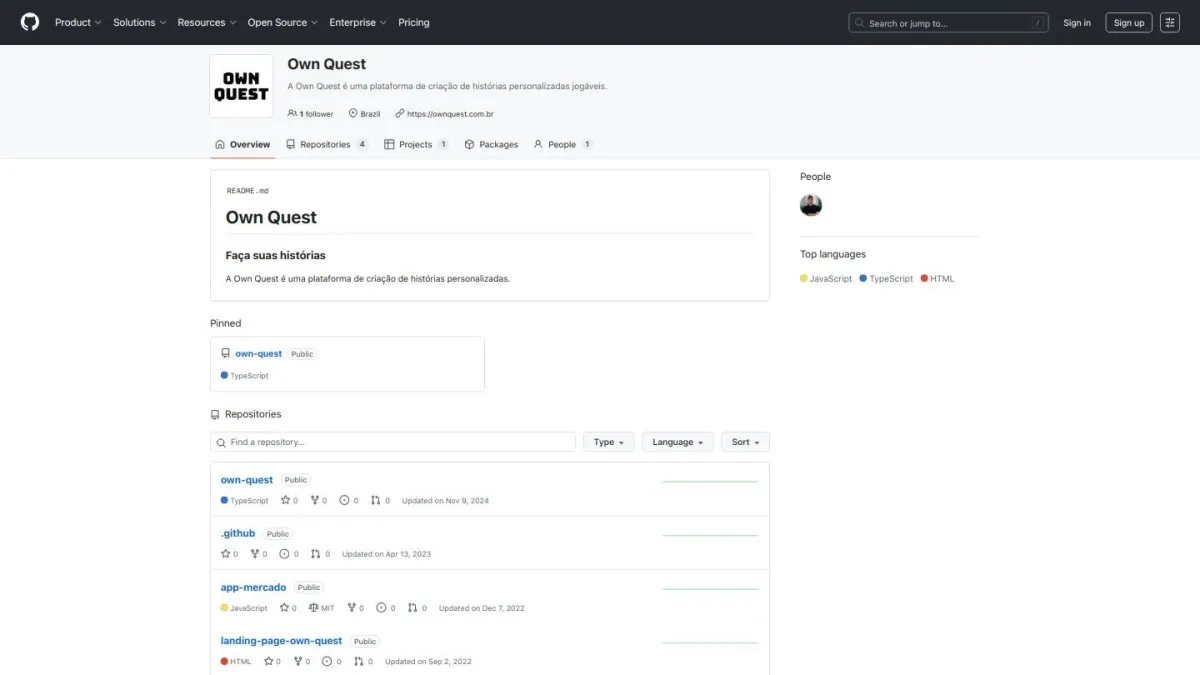Open the Language filter dropdown
Screen dimensions: 1200x675
tap(678, 442)
